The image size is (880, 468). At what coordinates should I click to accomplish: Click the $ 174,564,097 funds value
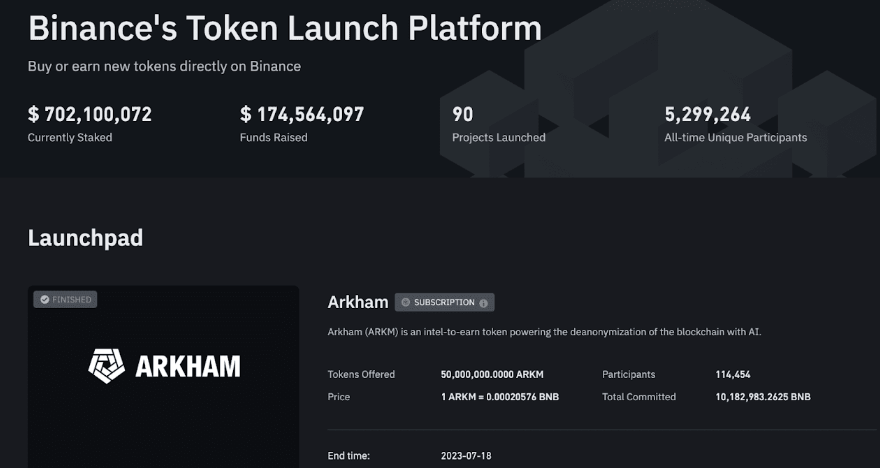[x=302, y=114]
